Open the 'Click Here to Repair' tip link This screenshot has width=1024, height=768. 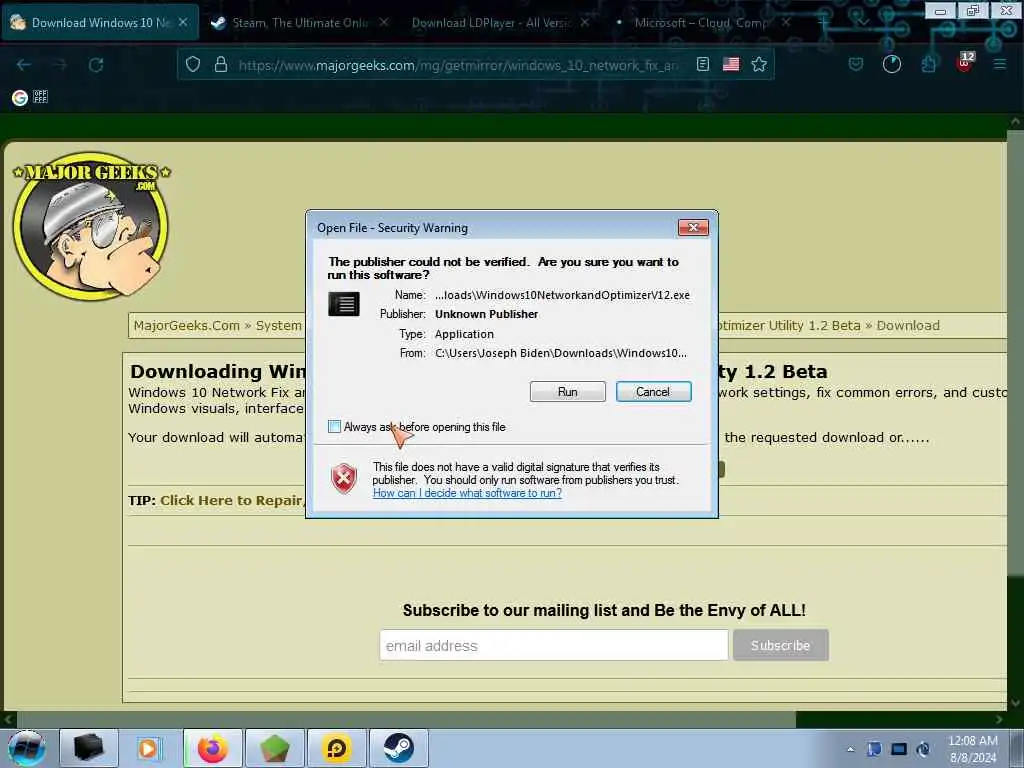click(x=231, y=500)
